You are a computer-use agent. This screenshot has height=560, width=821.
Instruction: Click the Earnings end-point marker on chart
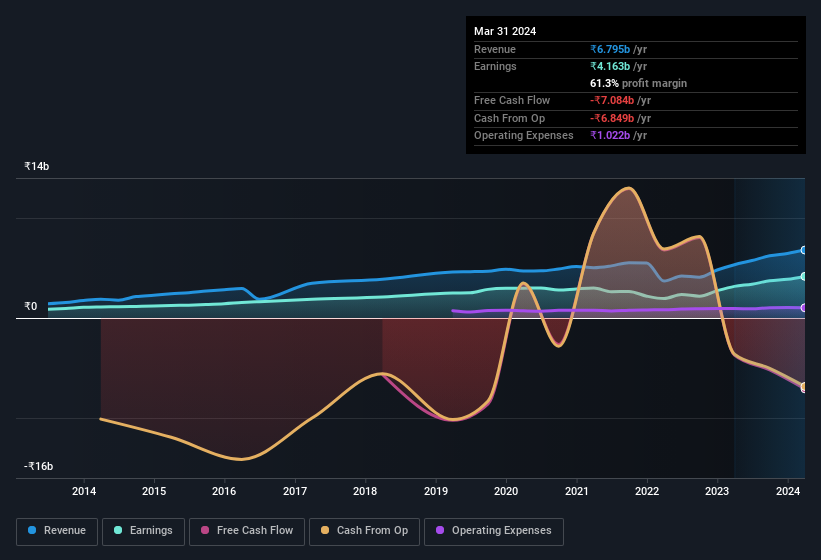pyautogui.click(x=804, y=276)
